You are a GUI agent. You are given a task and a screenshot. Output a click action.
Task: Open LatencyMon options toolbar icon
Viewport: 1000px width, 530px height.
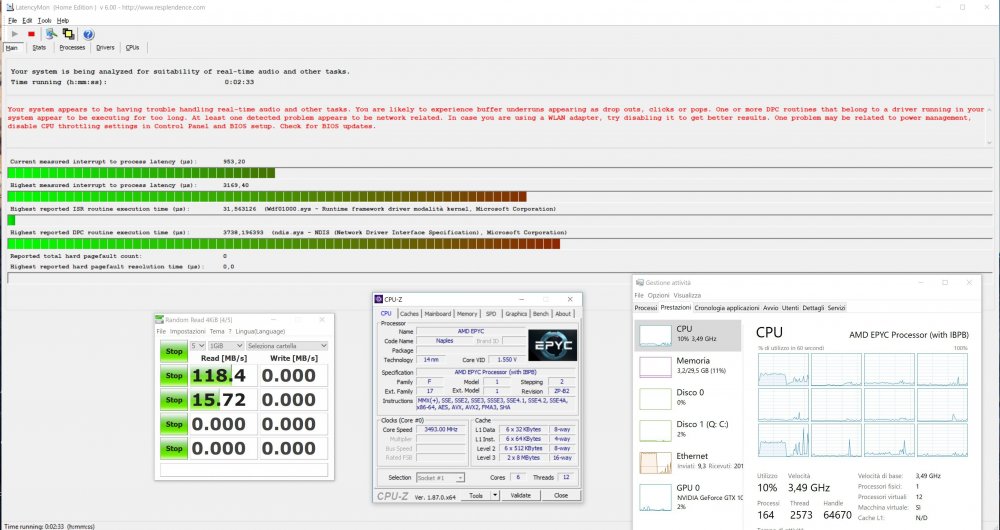click(51, 34)
